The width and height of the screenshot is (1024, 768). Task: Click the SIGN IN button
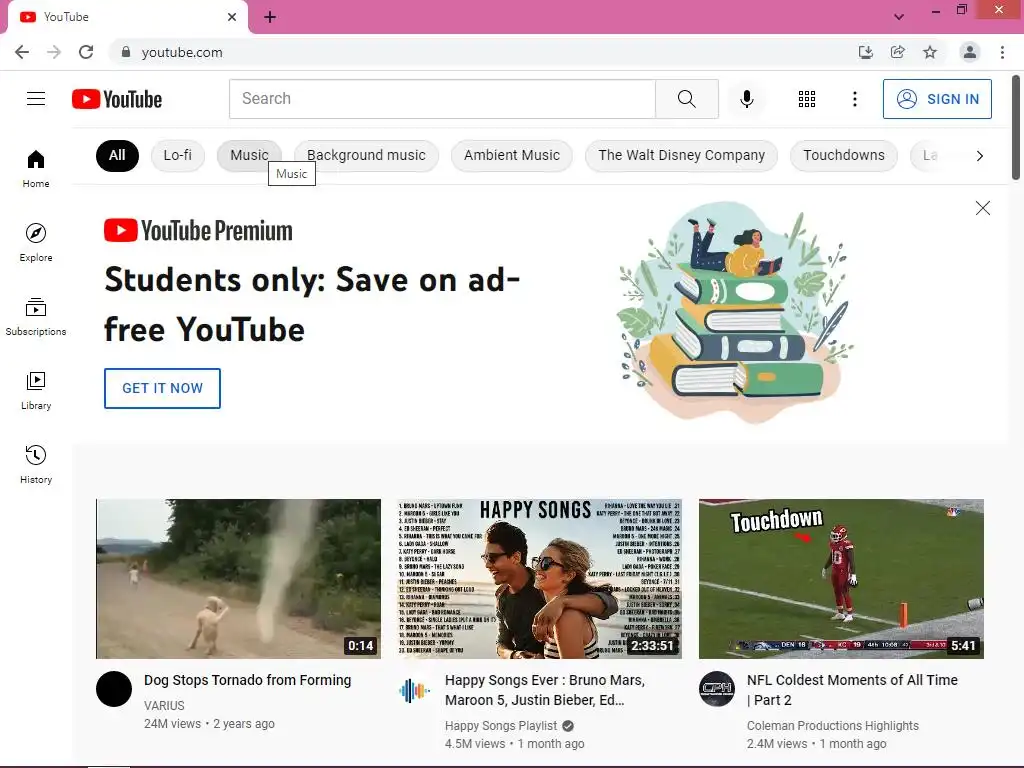tap(937, 99)
